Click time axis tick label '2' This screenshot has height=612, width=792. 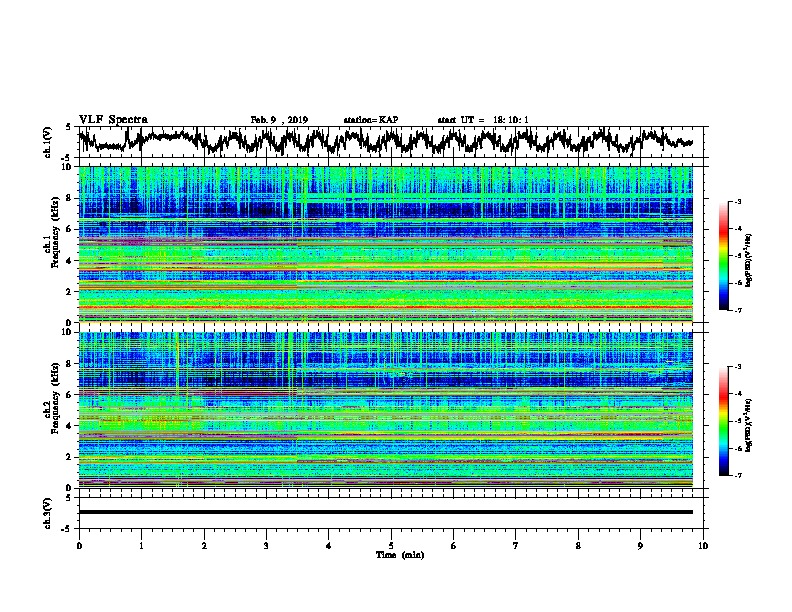(204, 546)
